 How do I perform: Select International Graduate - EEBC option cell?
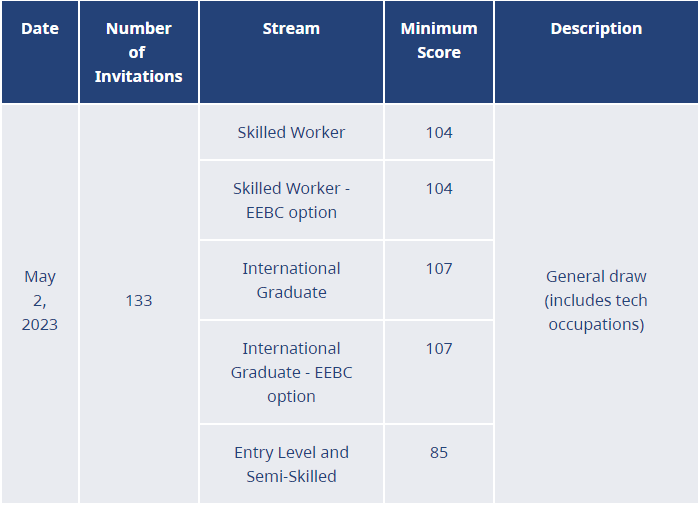(291, 372)
